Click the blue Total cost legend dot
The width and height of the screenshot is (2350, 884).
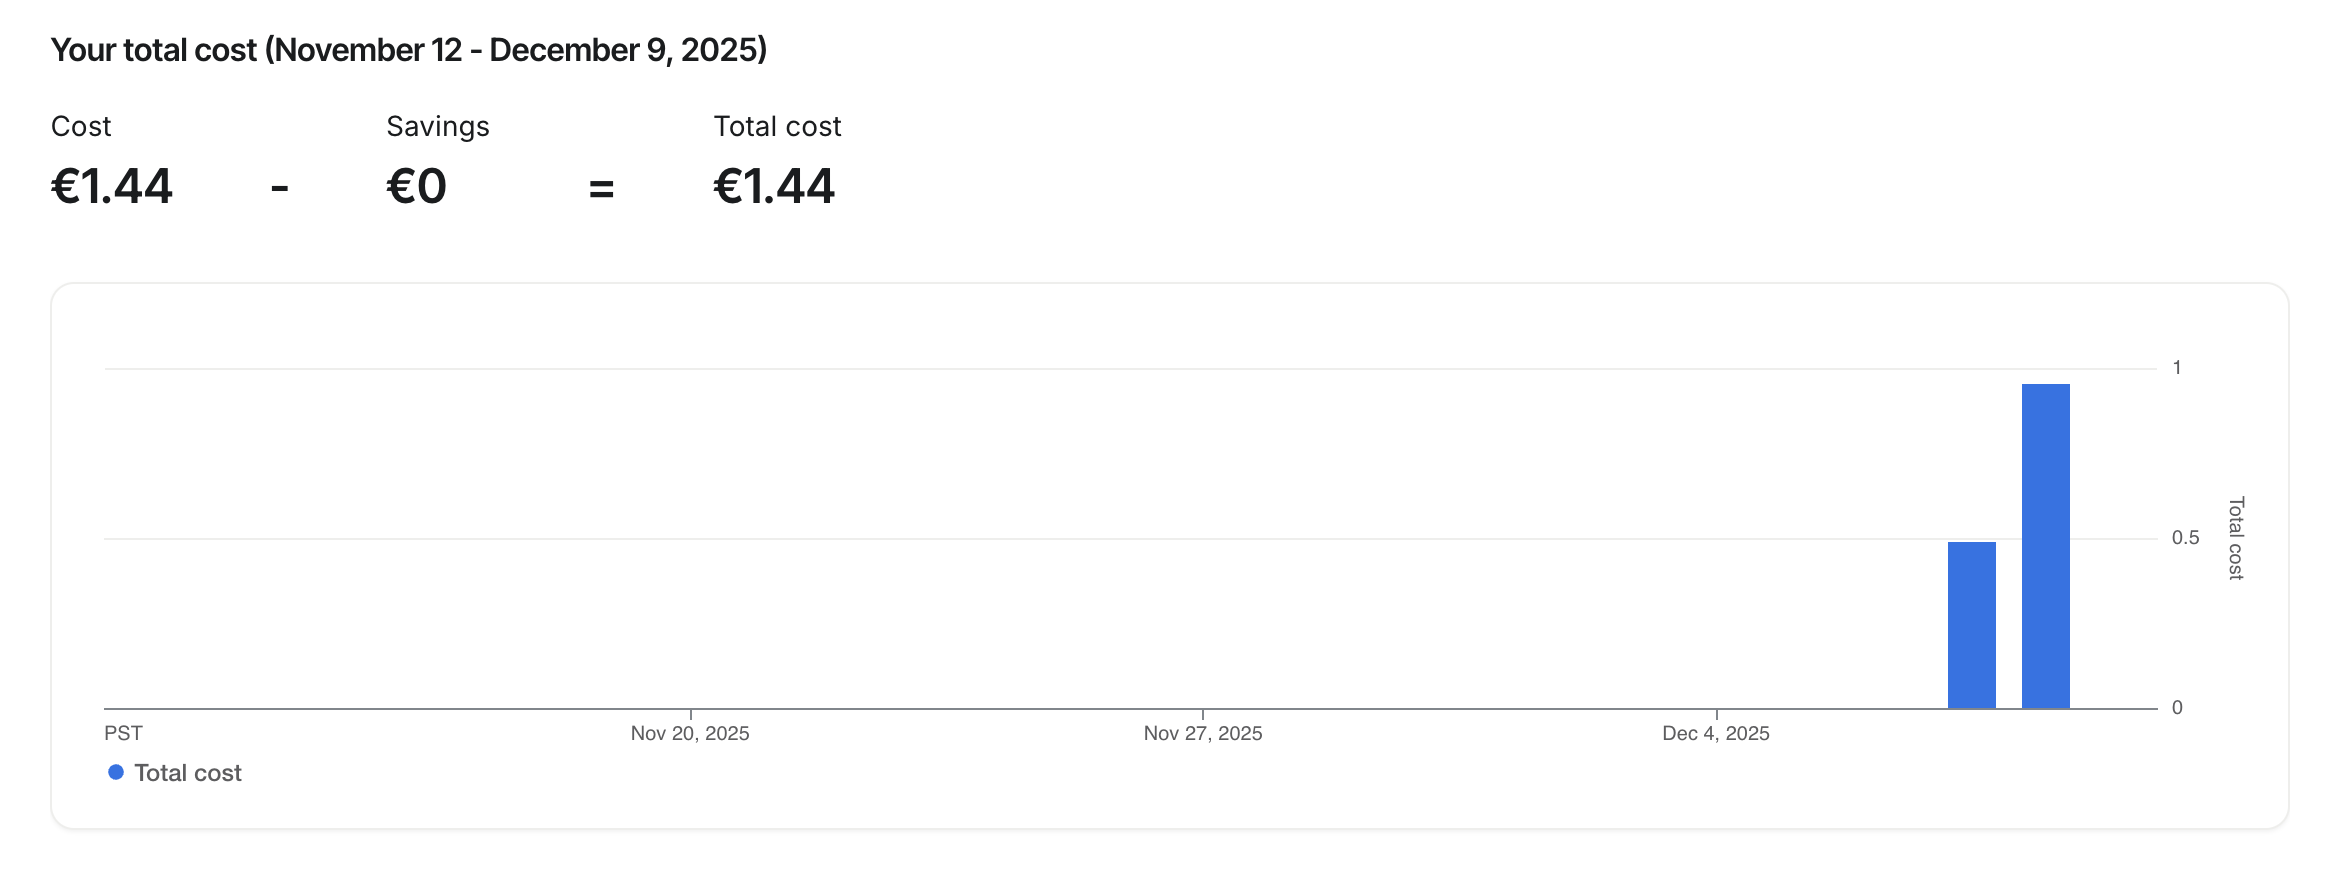pos(116,772)
